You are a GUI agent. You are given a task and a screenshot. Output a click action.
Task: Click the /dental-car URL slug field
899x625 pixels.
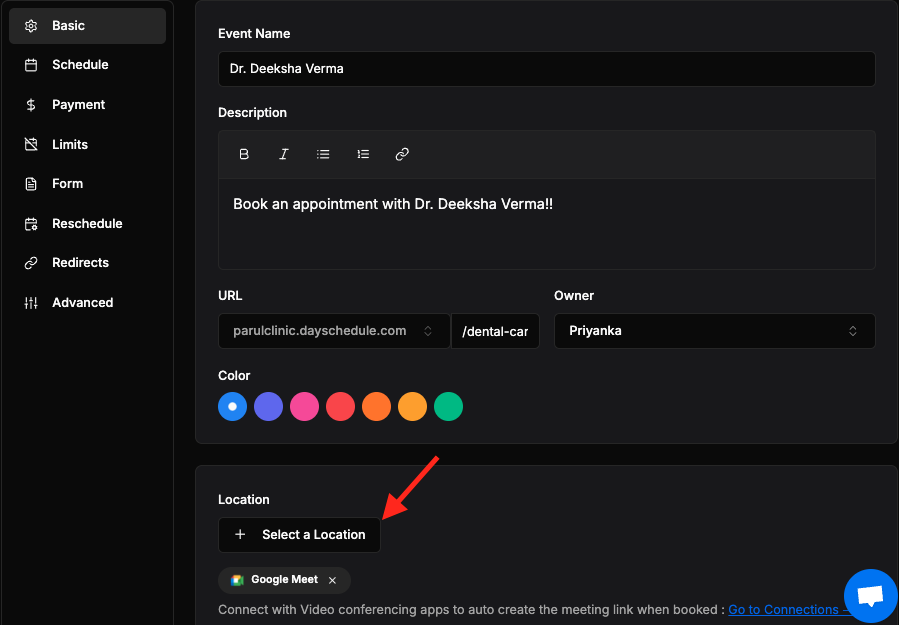click(495, 331)
